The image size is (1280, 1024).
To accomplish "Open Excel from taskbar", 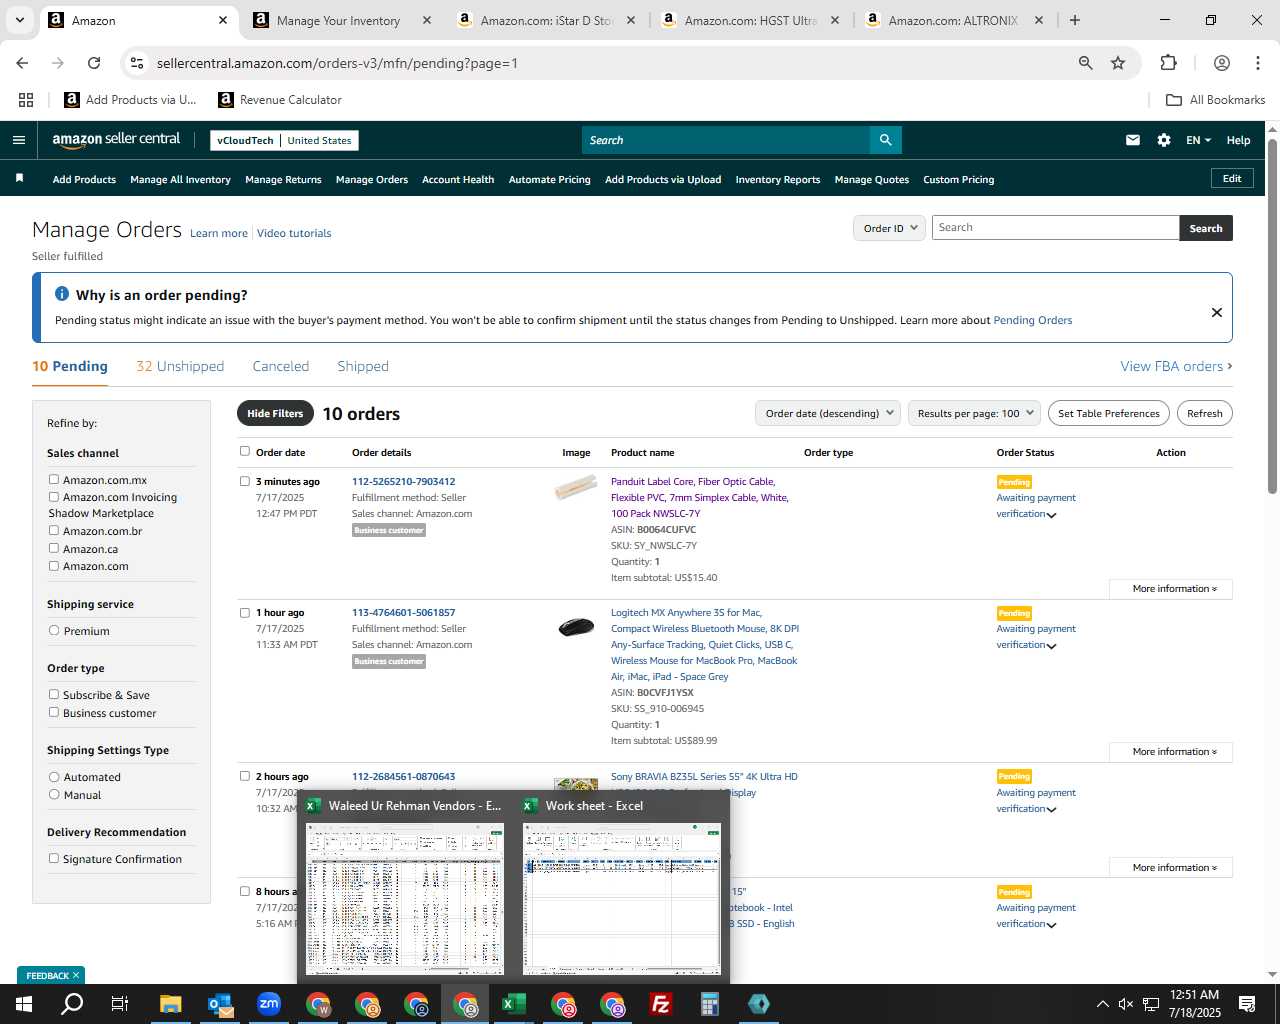I will 514,1004.
